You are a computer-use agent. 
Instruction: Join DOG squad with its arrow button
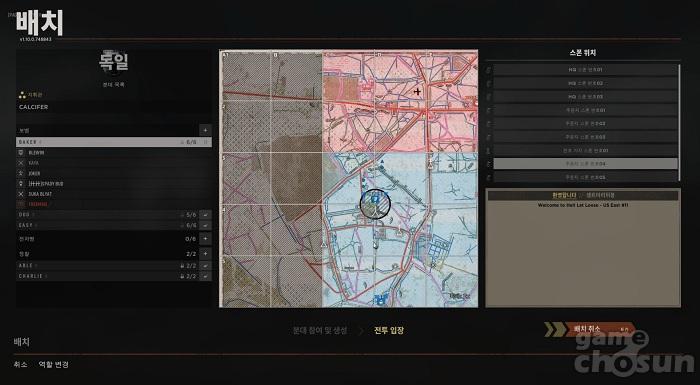click(205, 215)
